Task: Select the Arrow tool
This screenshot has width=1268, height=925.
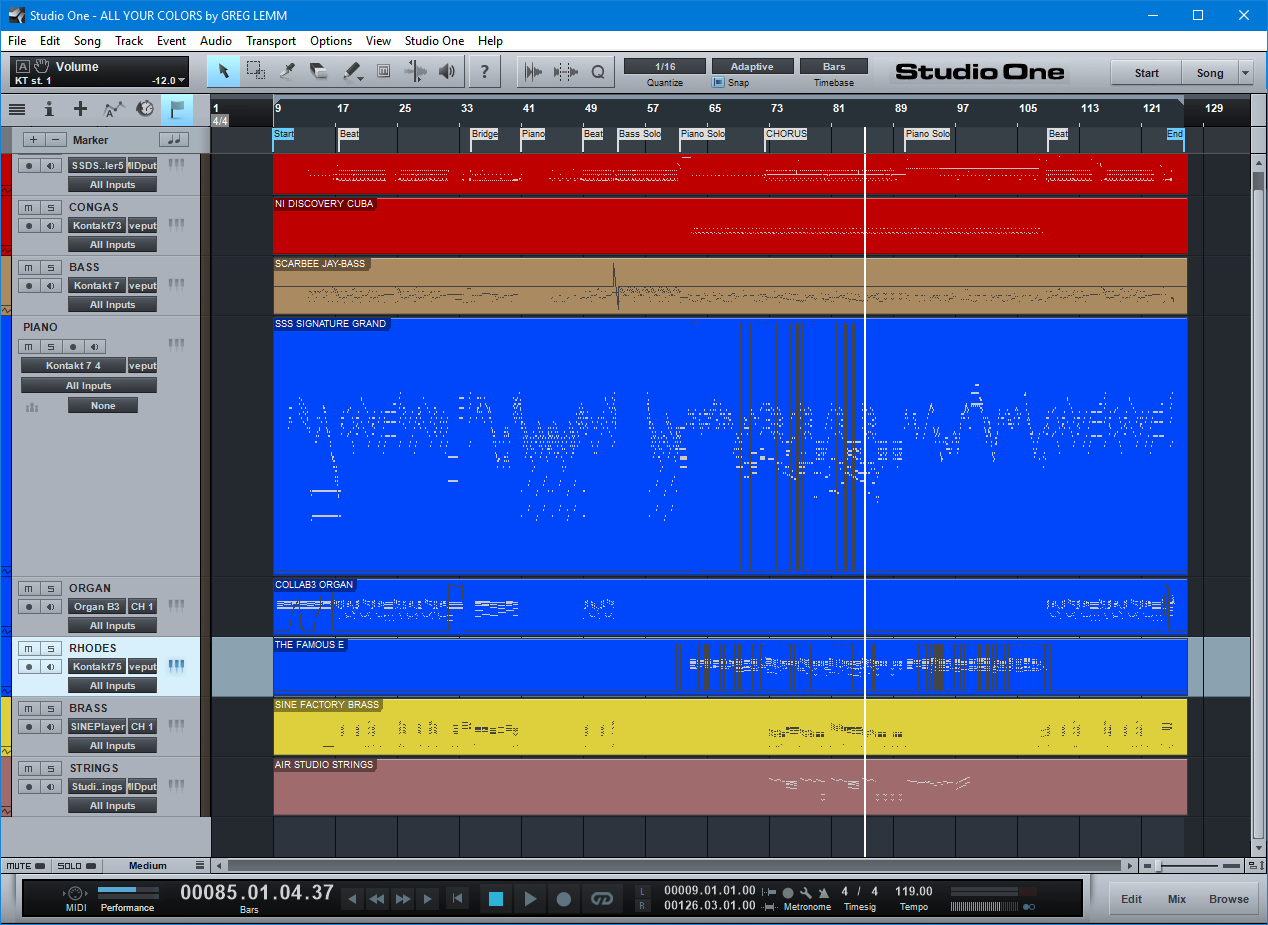Action: [224, 71]
